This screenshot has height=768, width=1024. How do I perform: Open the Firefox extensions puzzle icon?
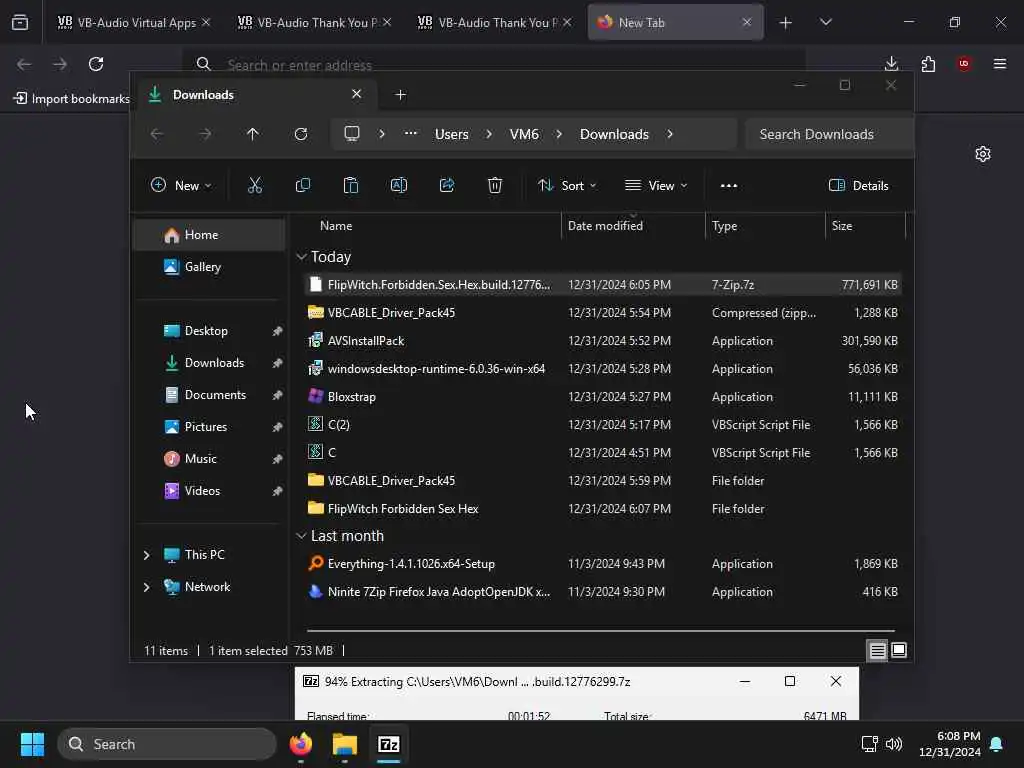tap(928, 64)
